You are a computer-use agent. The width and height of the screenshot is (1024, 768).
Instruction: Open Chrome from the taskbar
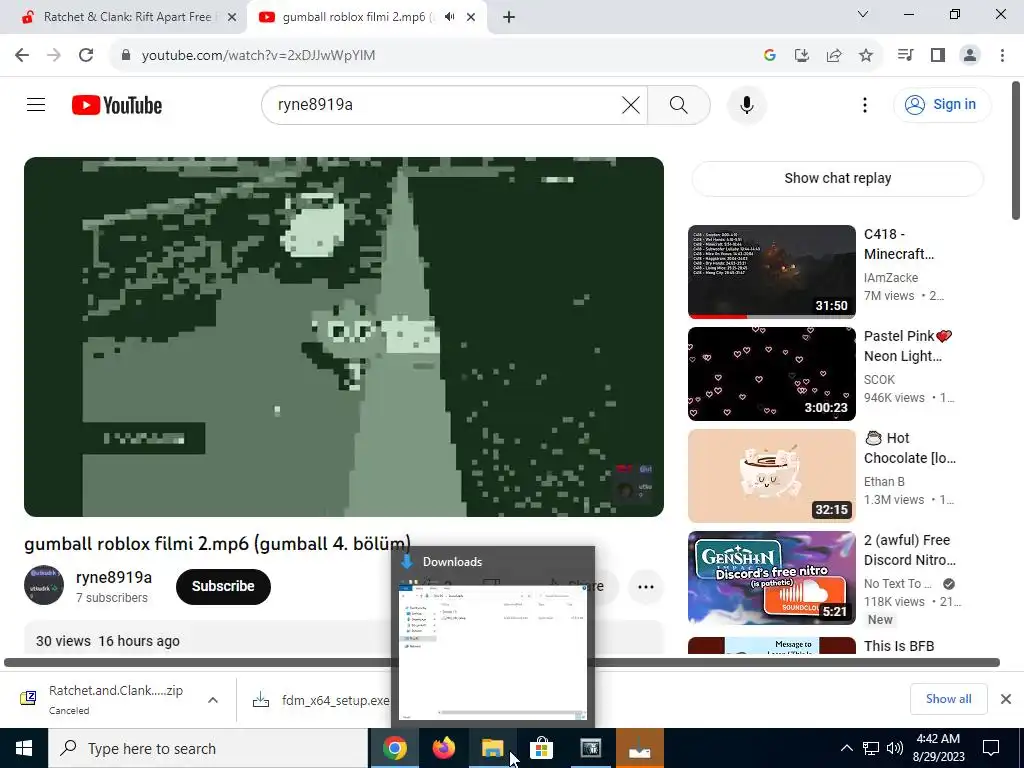394,748
